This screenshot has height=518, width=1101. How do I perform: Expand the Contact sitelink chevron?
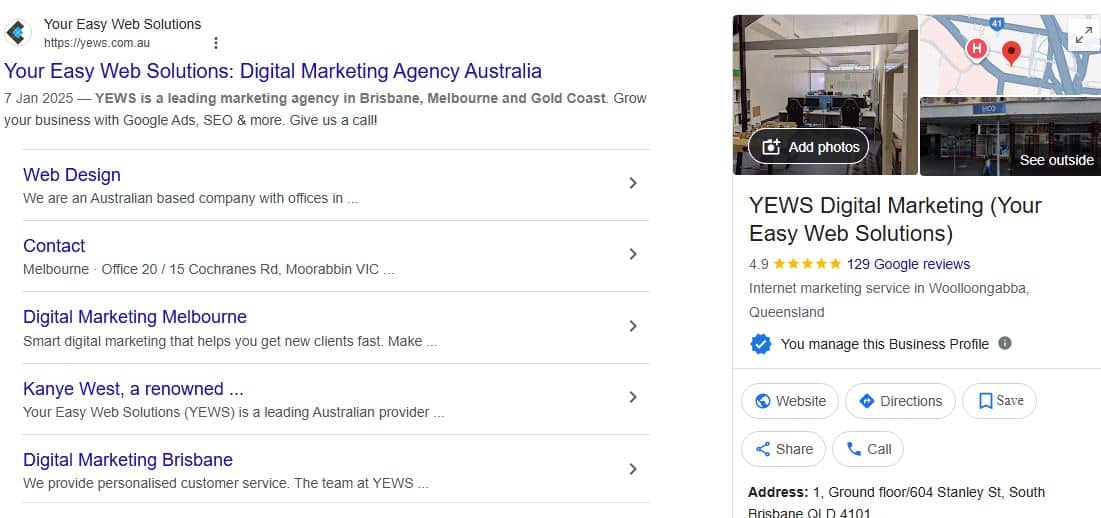[x=632, y=254]
